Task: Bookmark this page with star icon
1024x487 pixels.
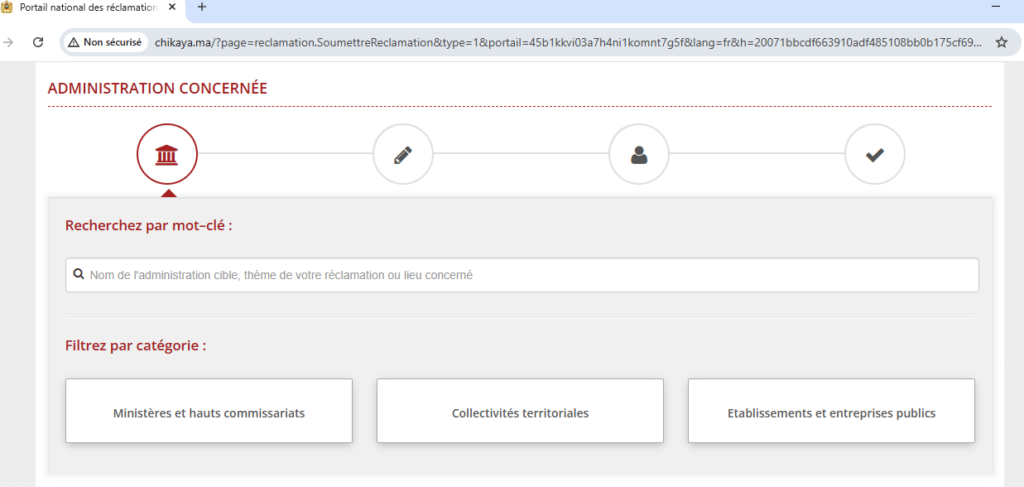Action: [x=1001, y=42]
